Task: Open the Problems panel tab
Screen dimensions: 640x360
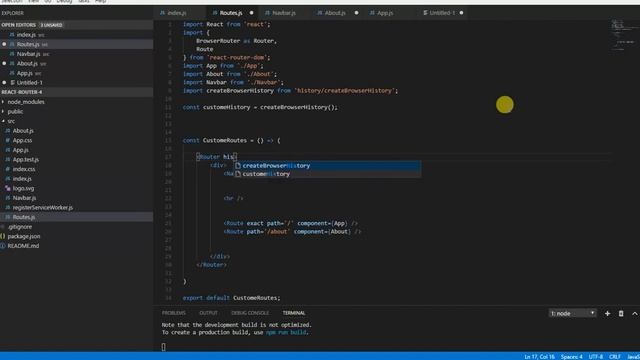Action: [173, 313]
